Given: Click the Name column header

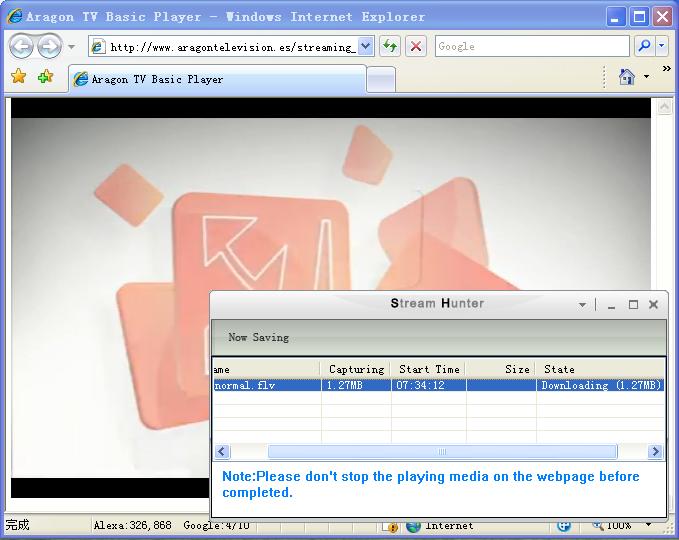Looking at the screenshot, I should click(x=266, y=369).
